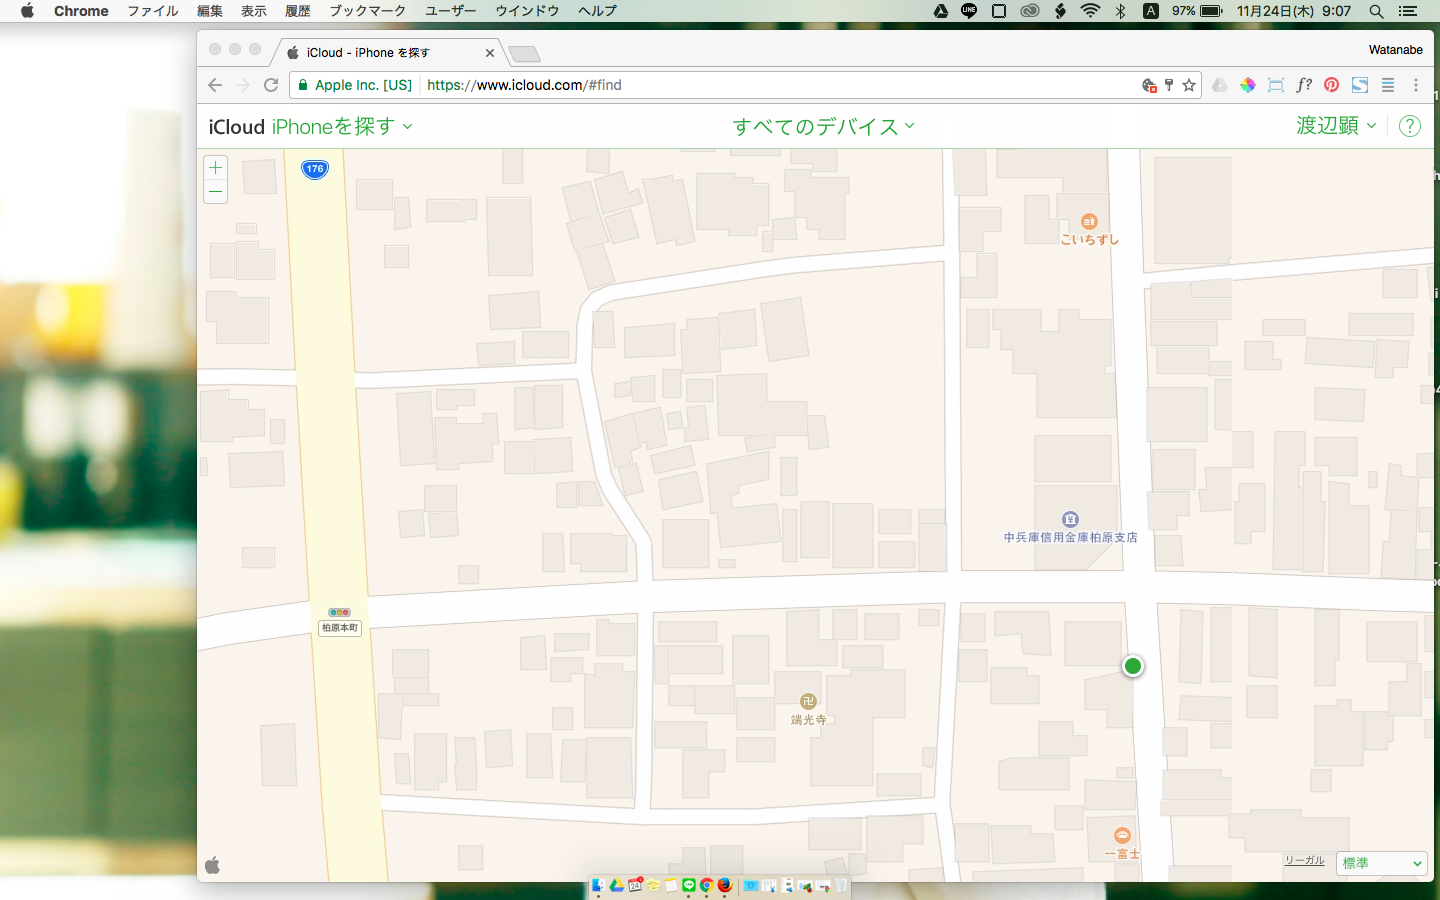Go back with browser back arrow
Viewport: 1440px width, 900px height.
click(215, 85)
